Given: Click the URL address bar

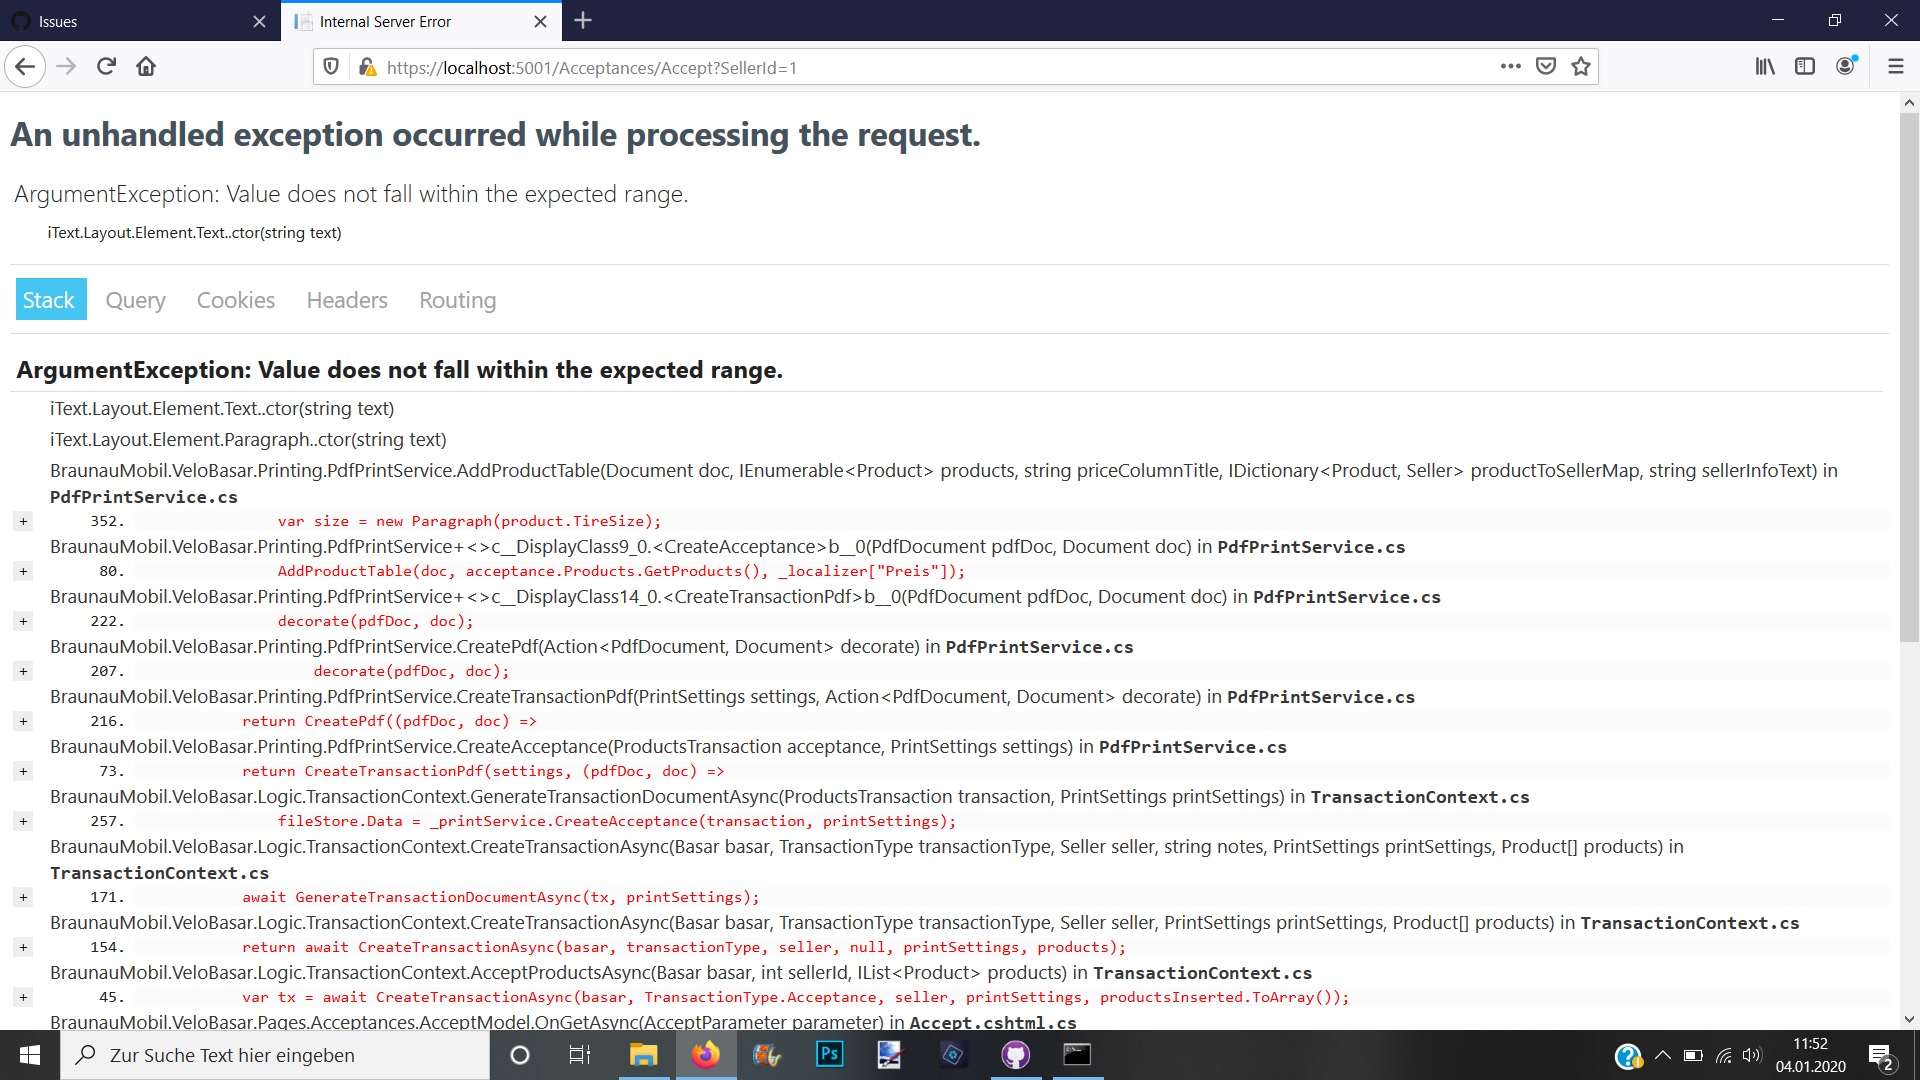Looking at the screenshot, I should [x=900, y=67].
